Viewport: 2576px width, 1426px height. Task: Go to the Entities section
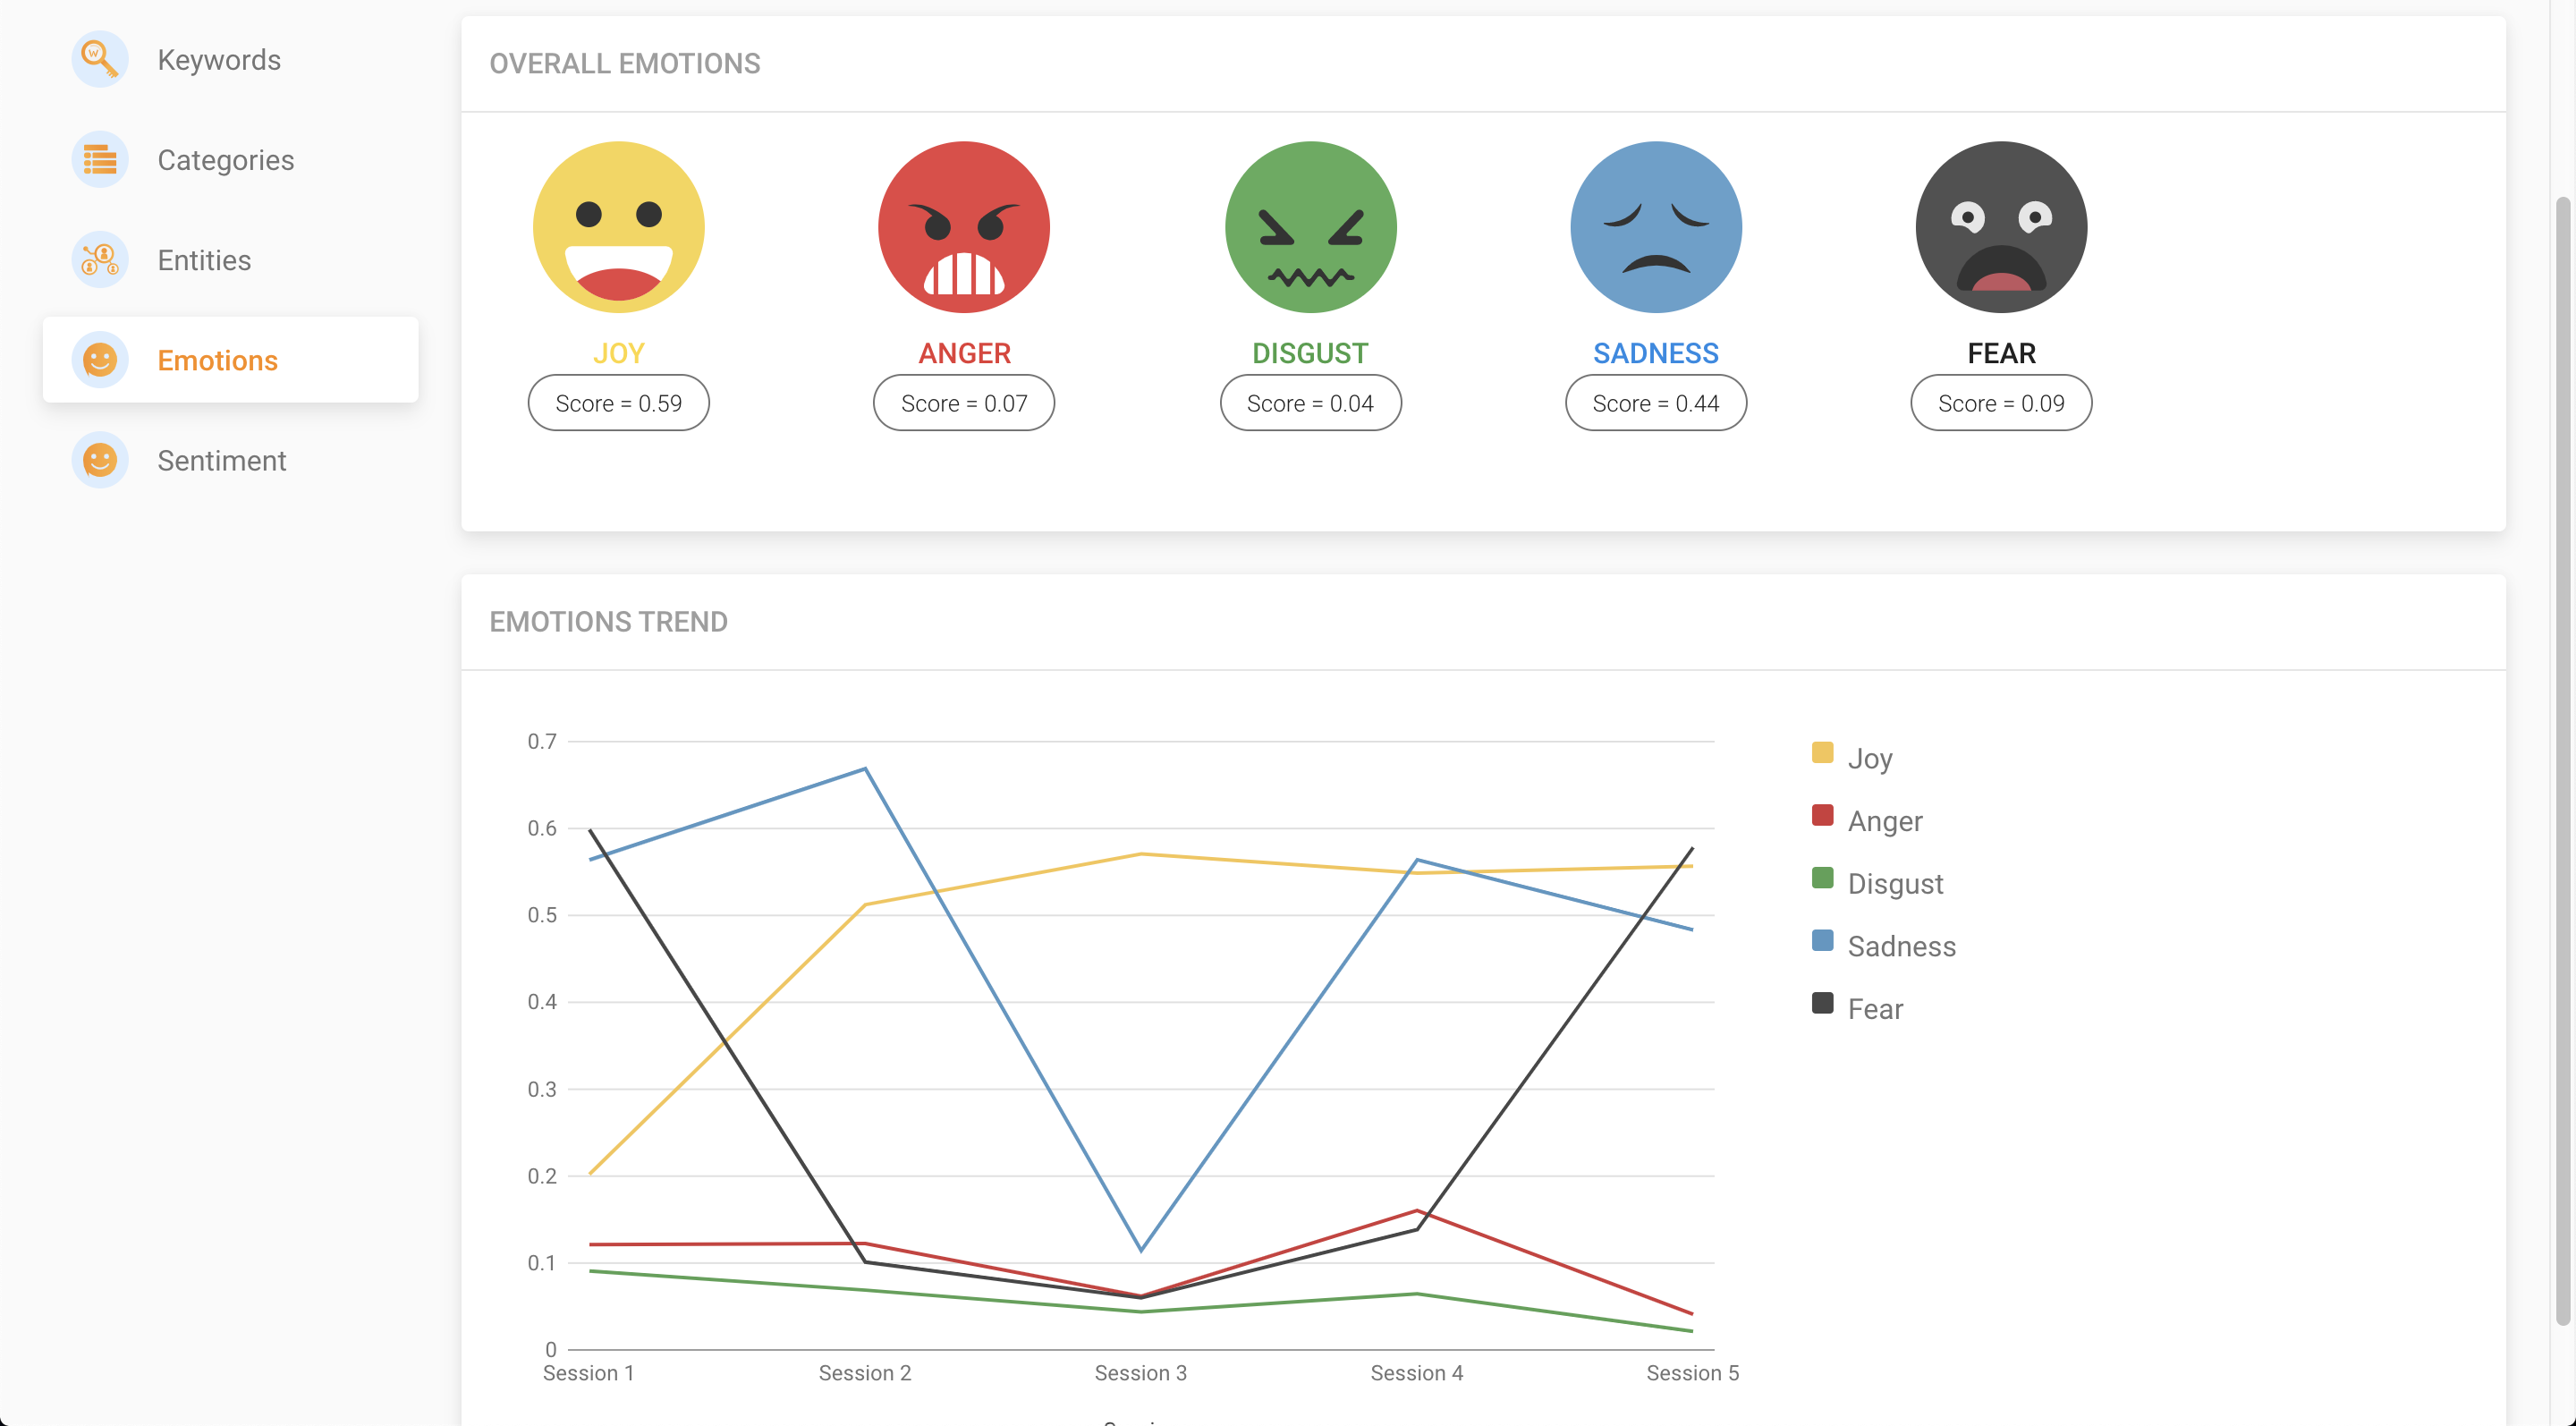(230, 259)
